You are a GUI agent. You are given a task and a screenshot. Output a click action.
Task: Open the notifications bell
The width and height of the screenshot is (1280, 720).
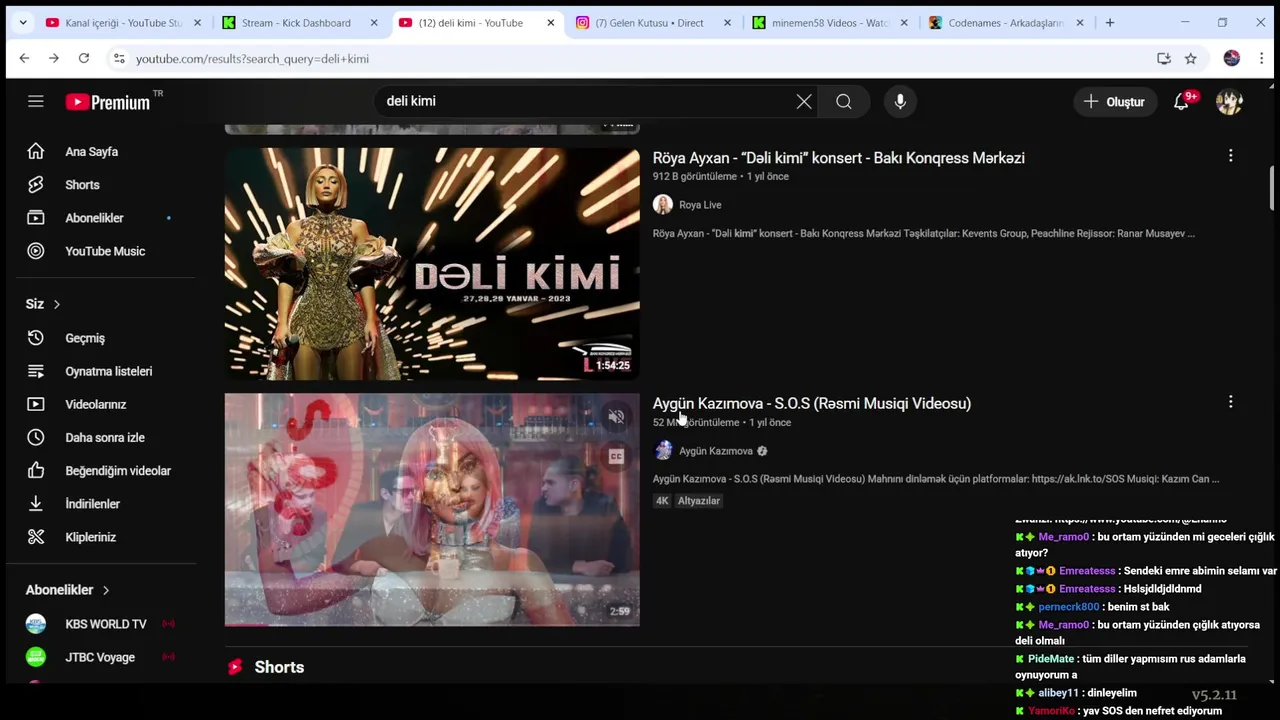tap(1182, 101)
